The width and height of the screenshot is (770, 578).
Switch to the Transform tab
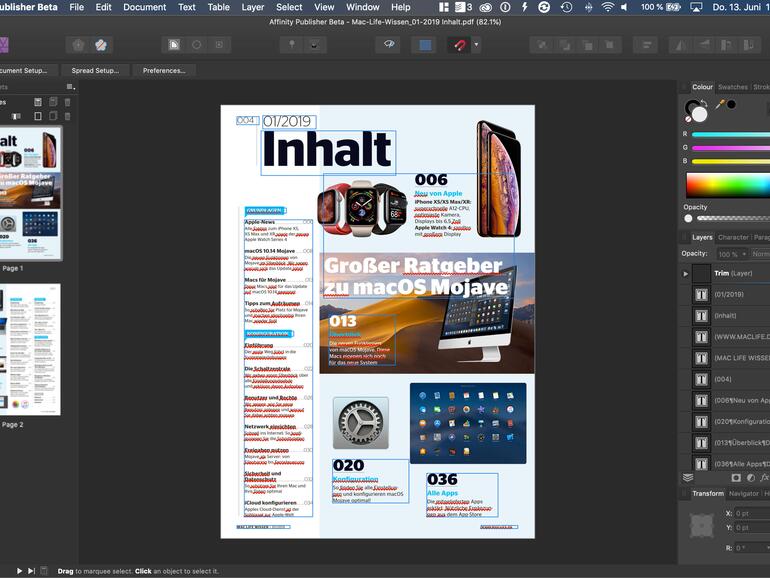point(708,494)
